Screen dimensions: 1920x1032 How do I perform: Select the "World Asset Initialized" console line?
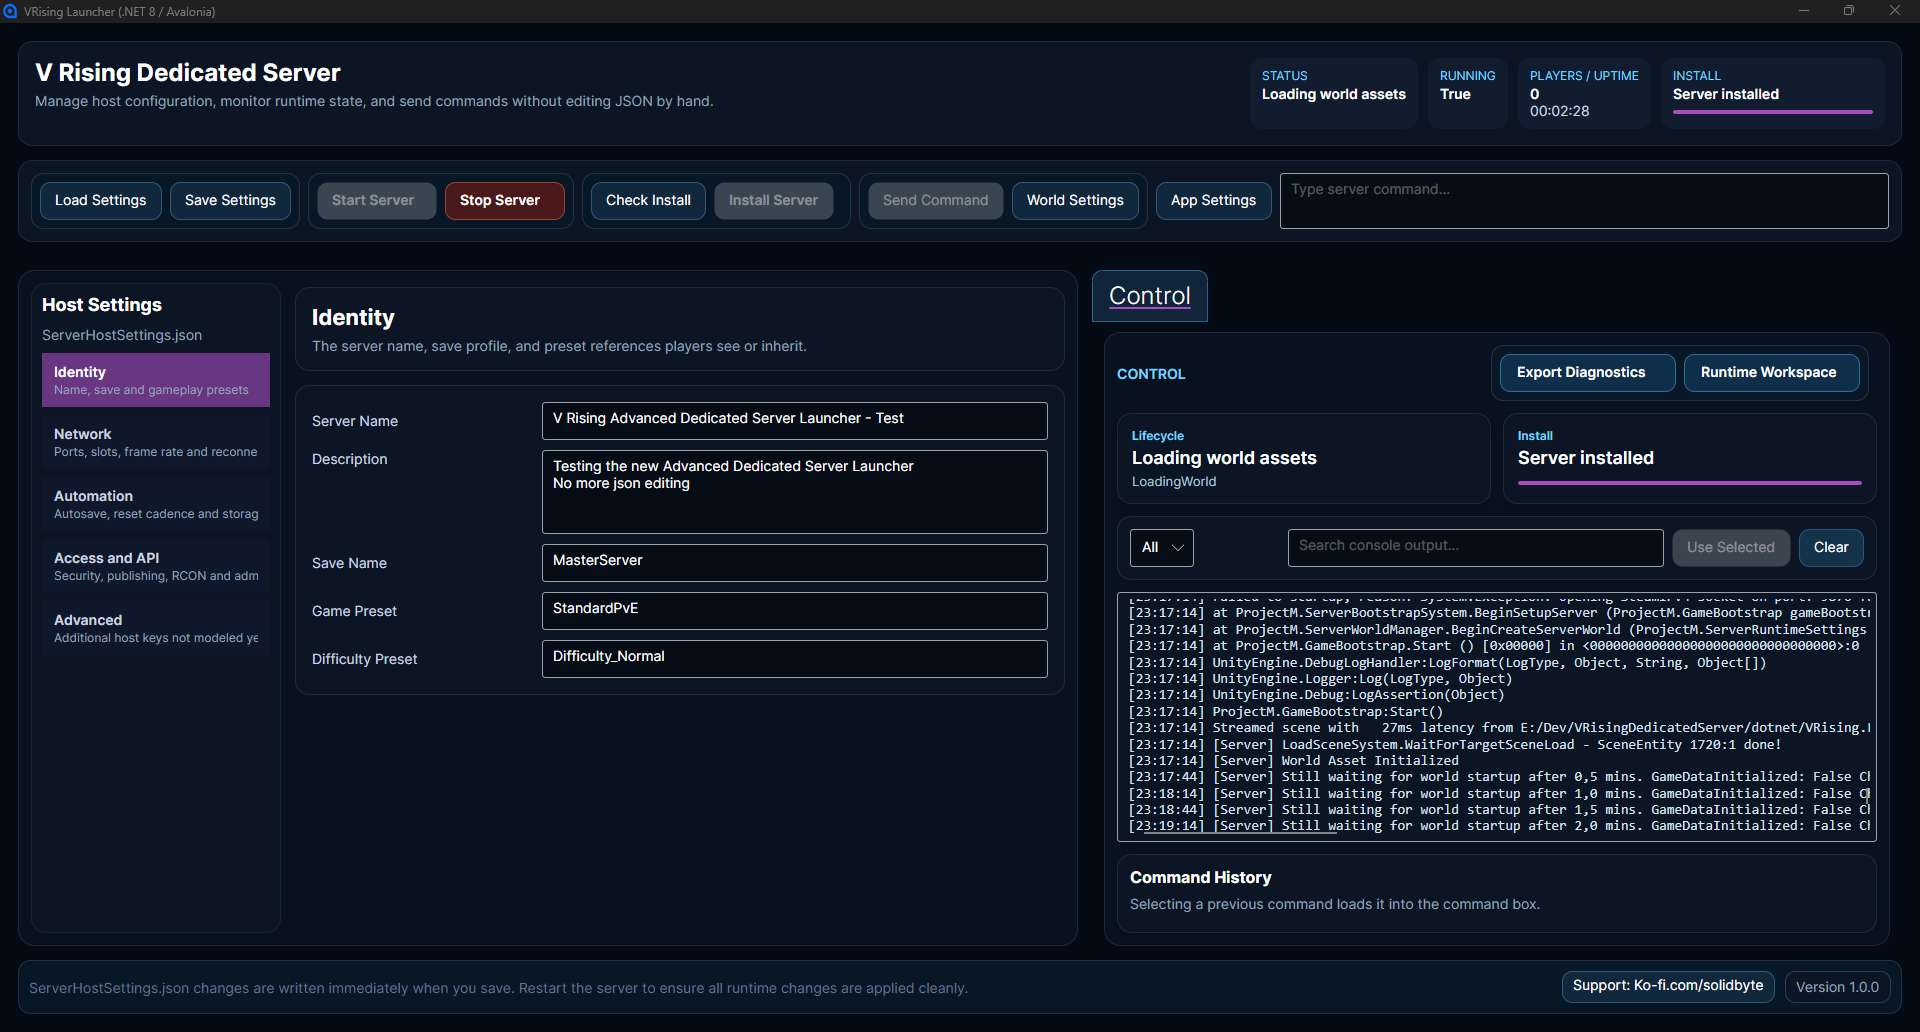(1294, 761)
